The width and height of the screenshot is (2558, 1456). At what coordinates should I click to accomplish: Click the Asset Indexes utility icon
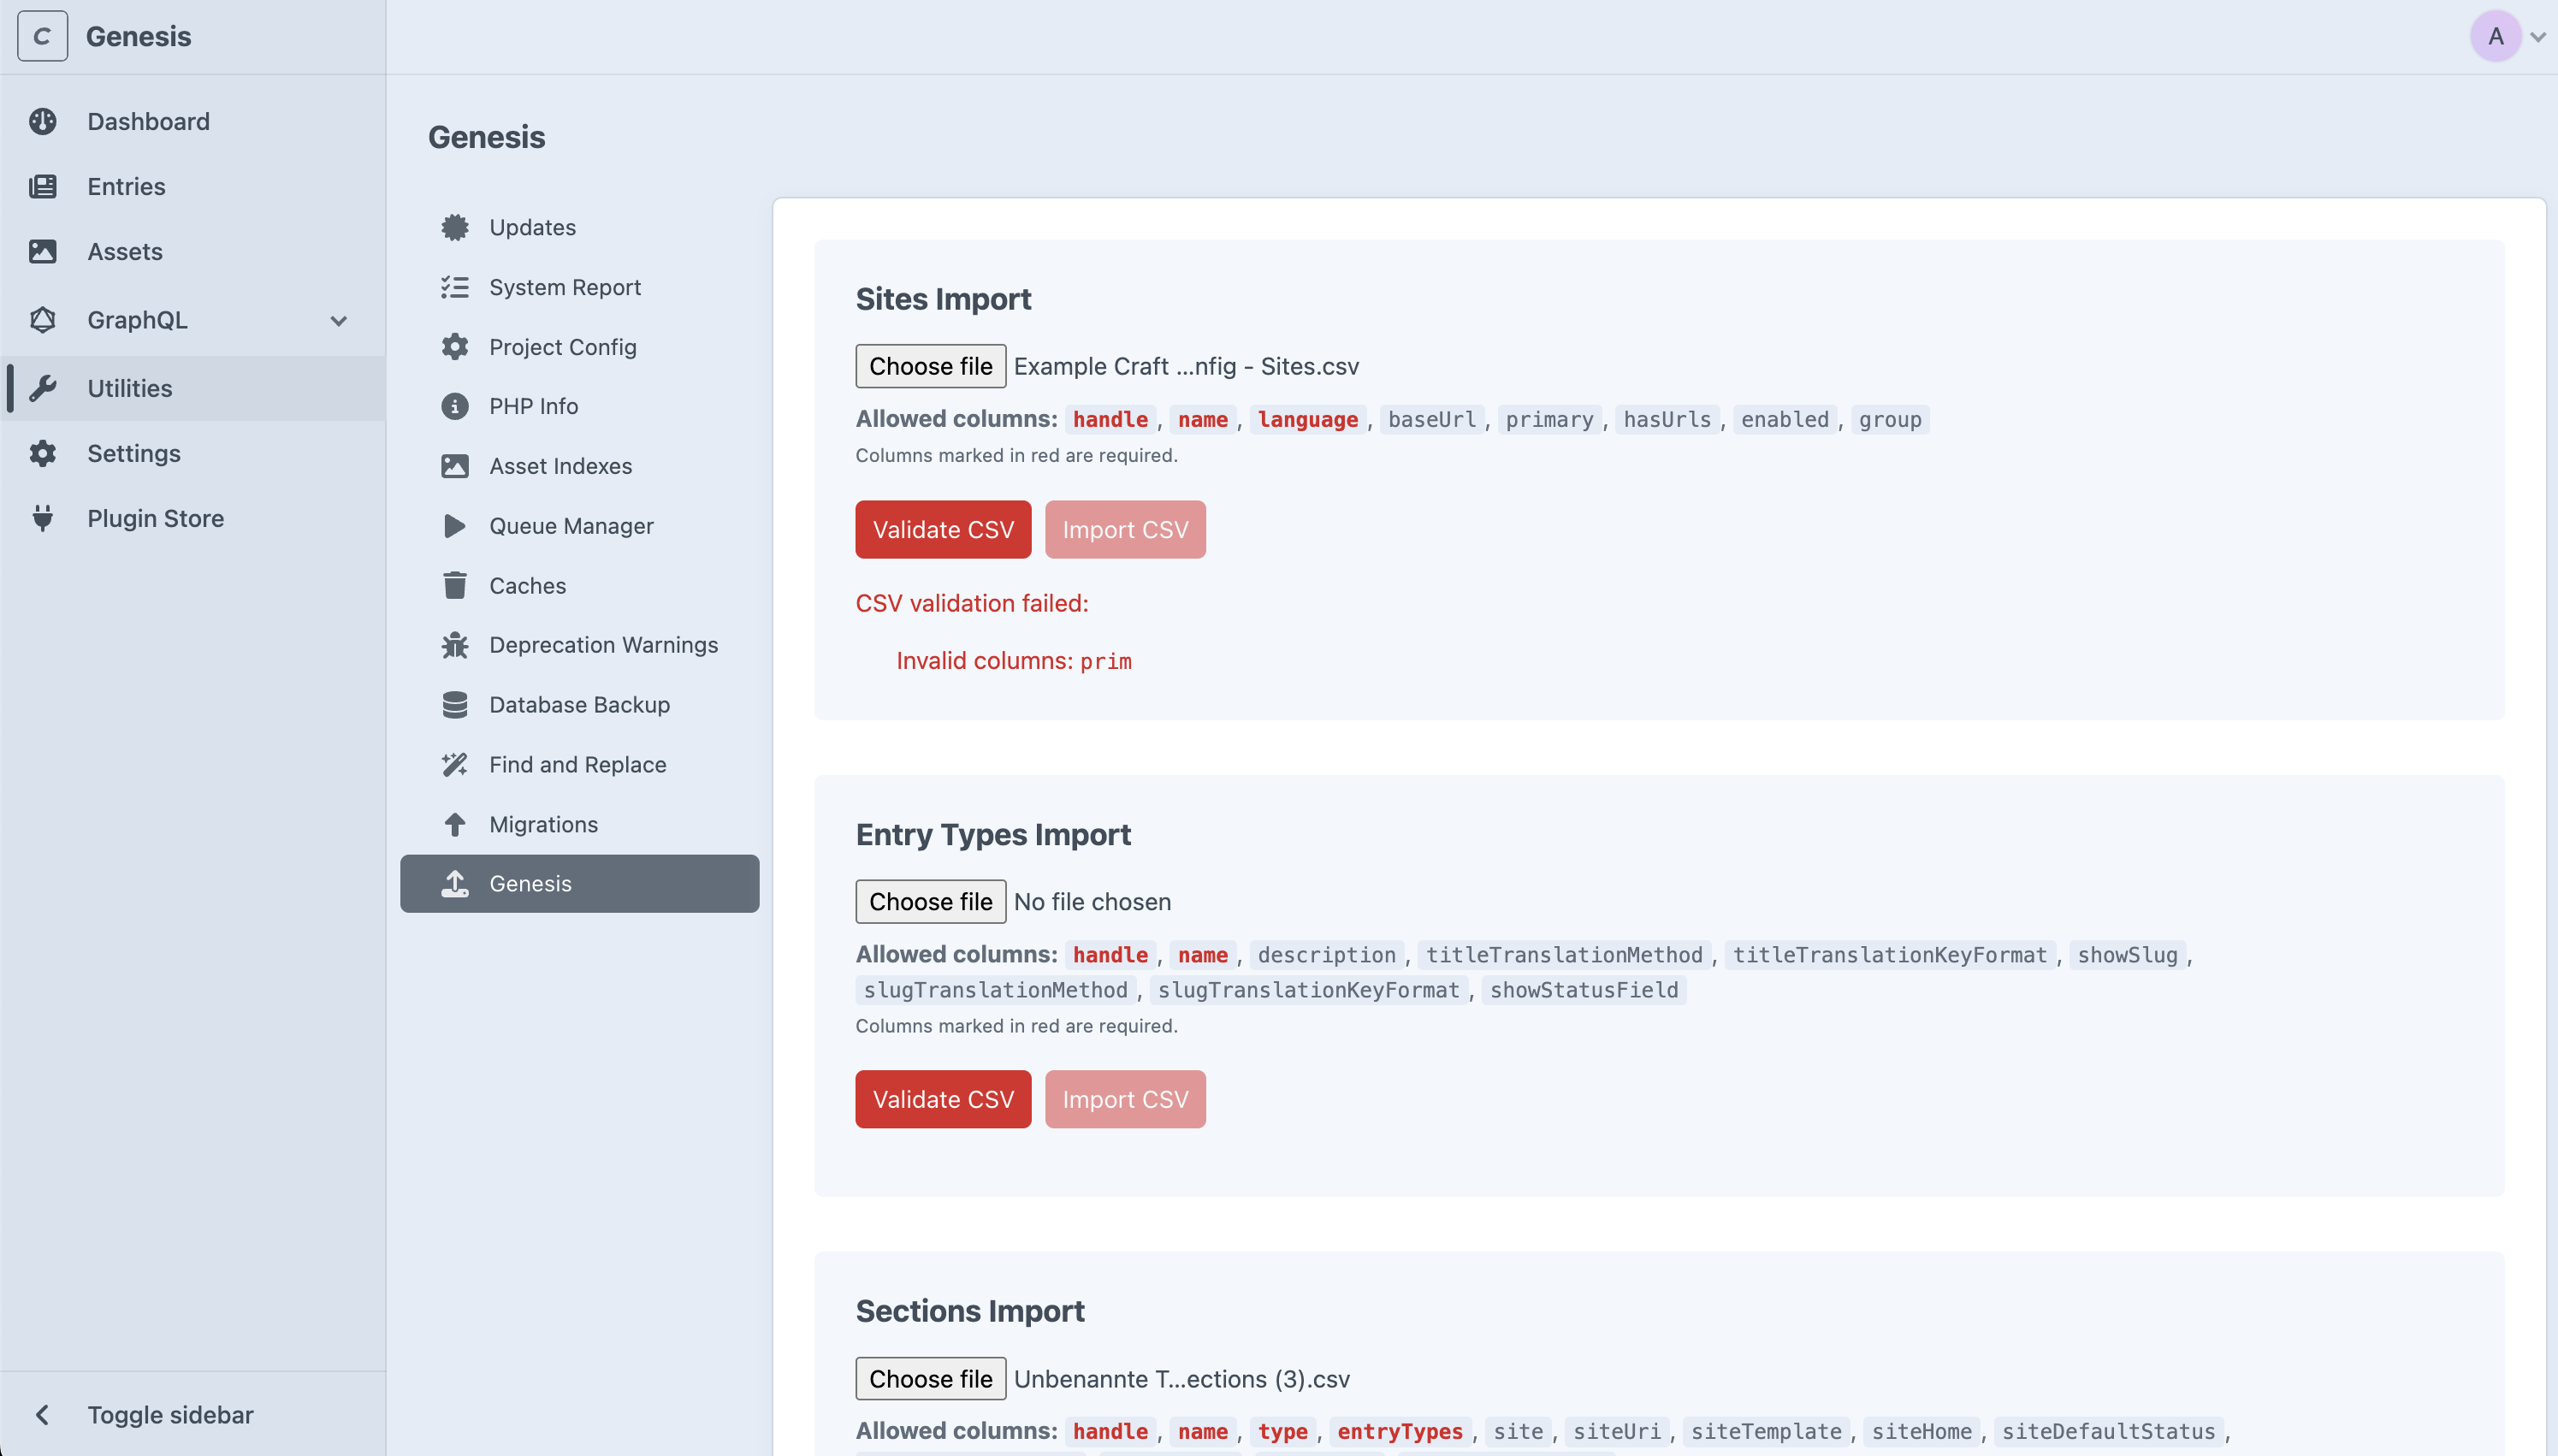pos(455,465)
